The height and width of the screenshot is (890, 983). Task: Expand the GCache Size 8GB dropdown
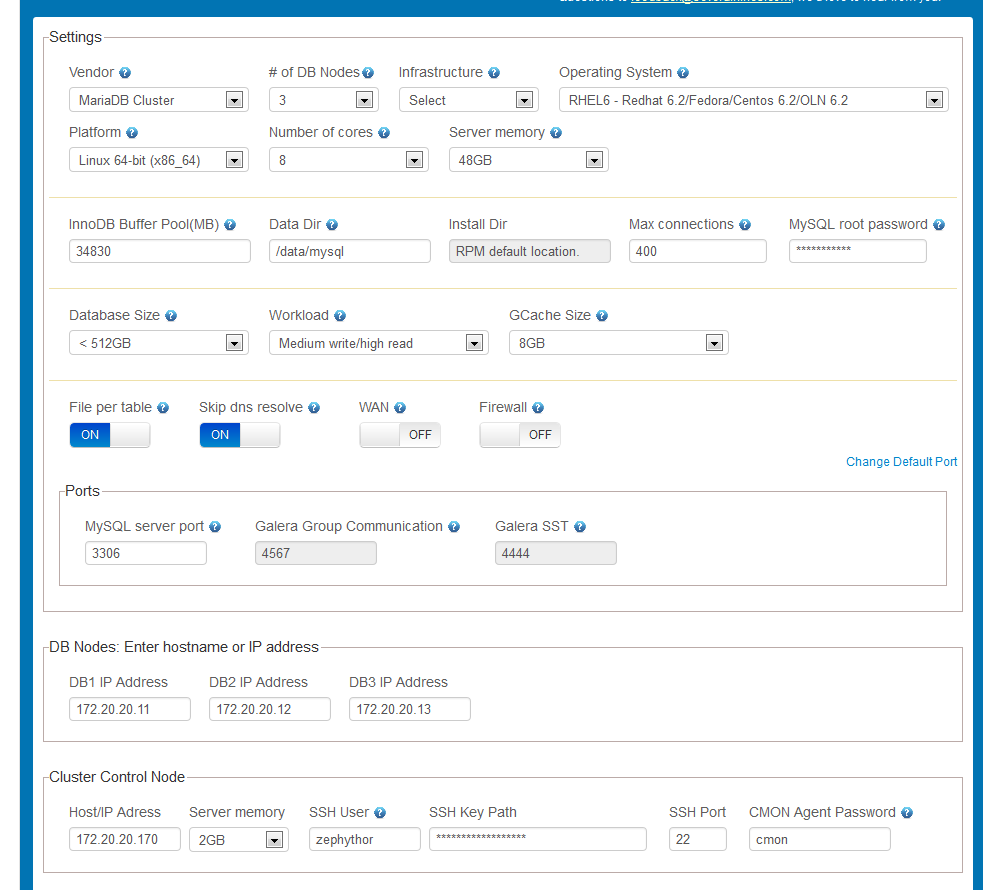pos(619,343)
